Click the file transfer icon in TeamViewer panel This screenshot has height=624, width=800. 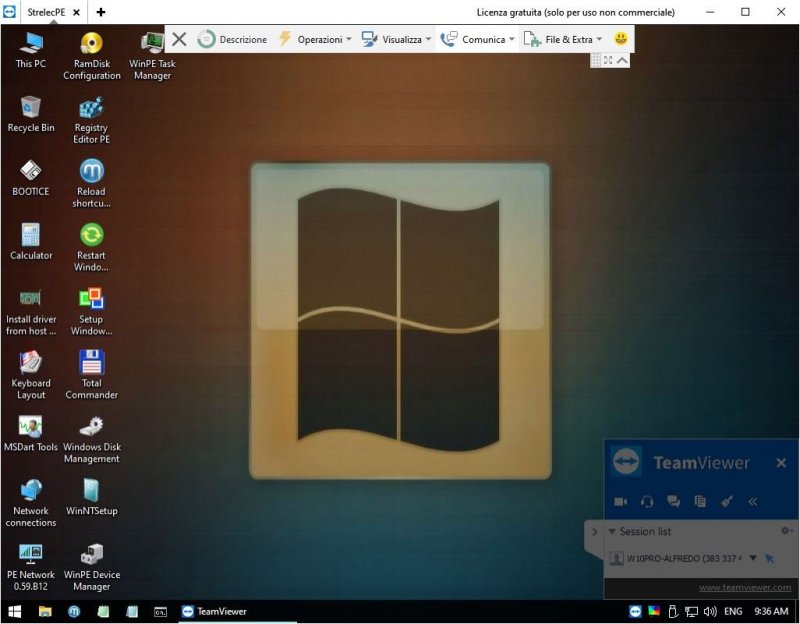(700, 501)
